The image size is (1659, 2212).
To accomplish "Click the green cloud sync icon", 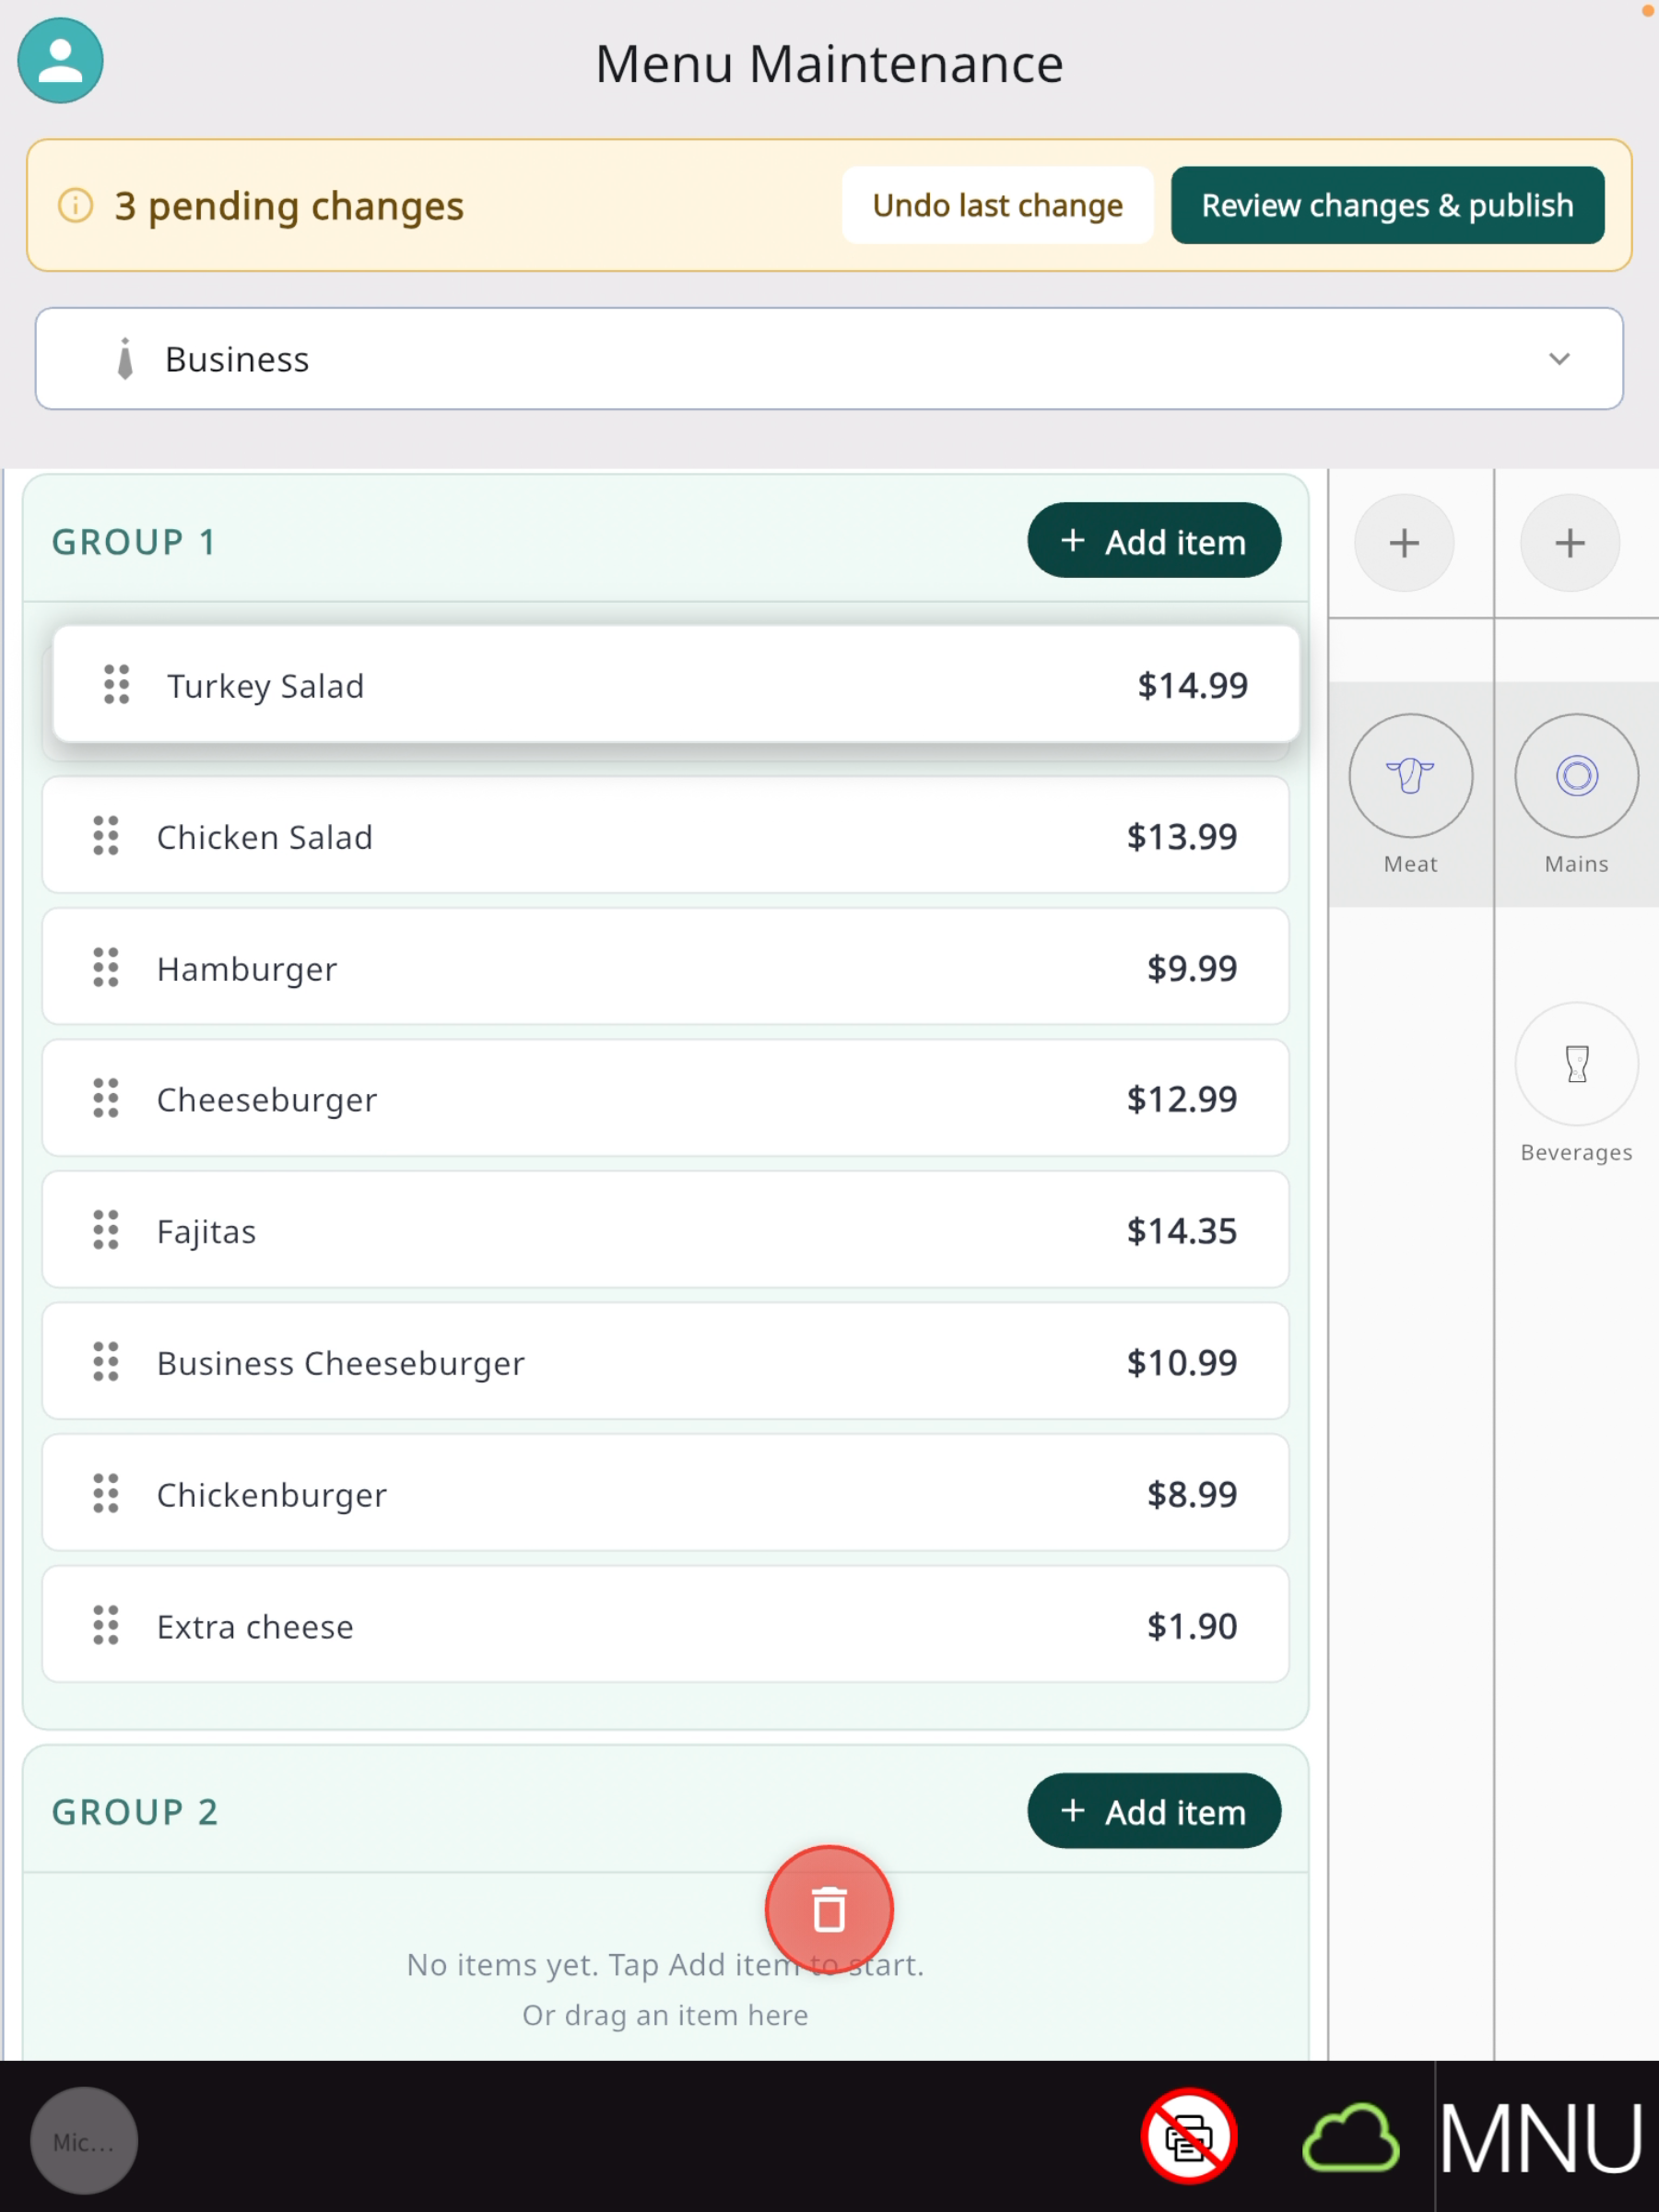I will point(1350,2138).
